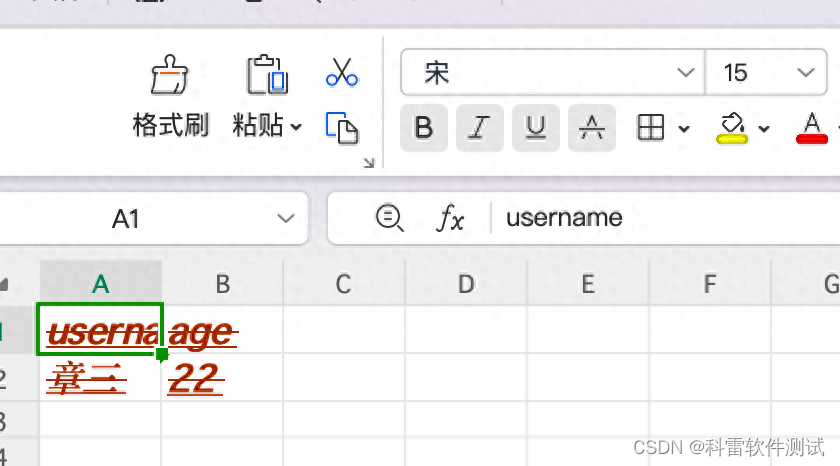Select column A header
This screenshot has height=466, width=840.
click(x=101, y=283)
